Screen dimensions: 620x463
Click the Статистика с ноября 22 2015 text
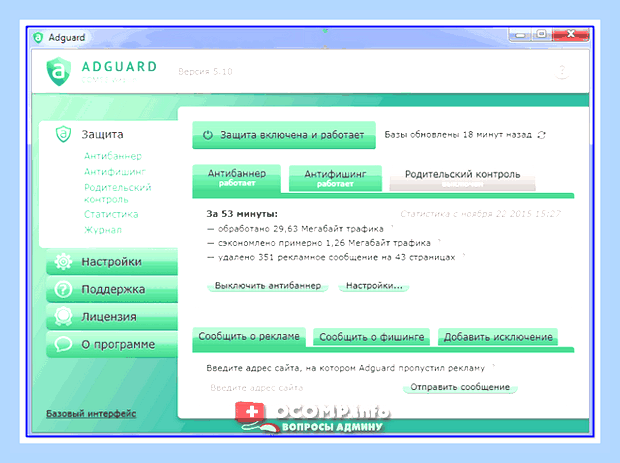480,214
